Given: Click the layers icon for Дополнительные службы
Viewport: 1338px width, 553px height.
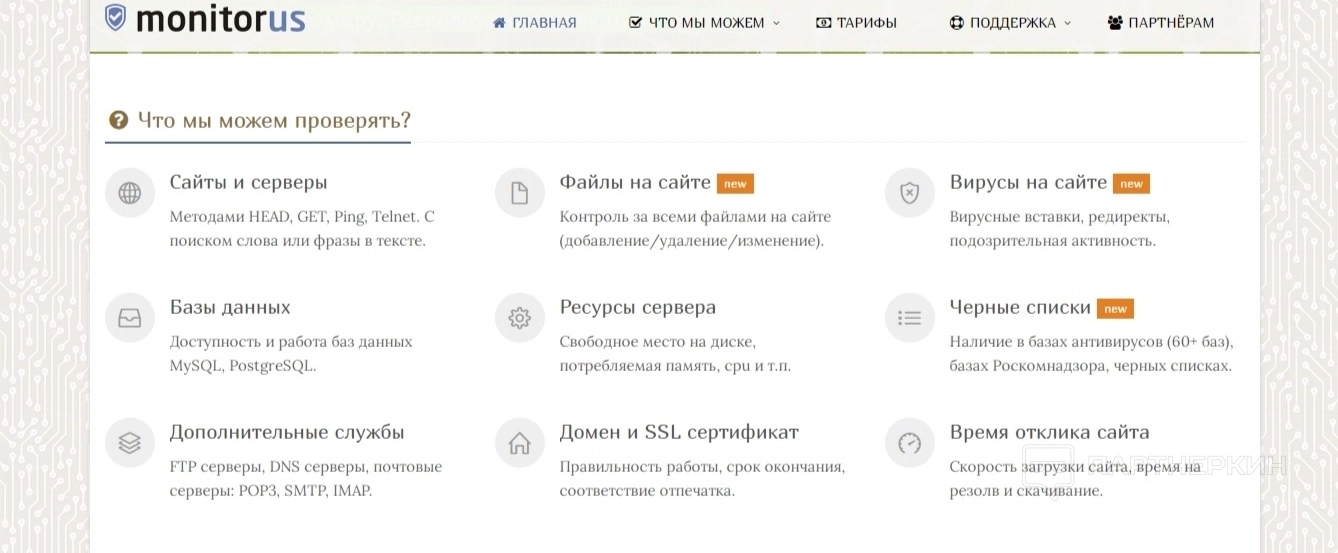Looking at the screenshot, I should coord(130,443).
